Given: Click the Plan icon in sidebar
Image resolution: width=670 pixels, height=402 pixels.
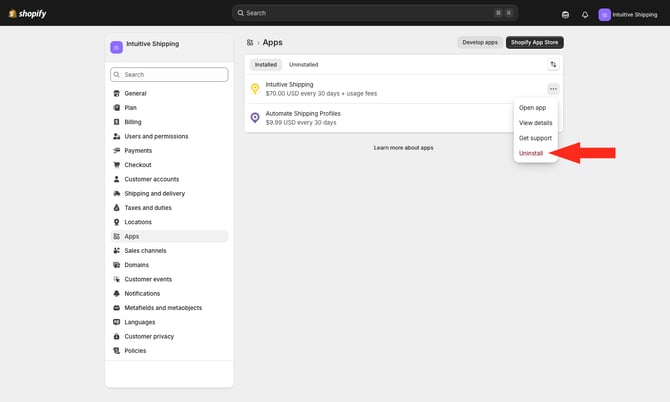Looking at the screenshot, I should click(116, 108).
